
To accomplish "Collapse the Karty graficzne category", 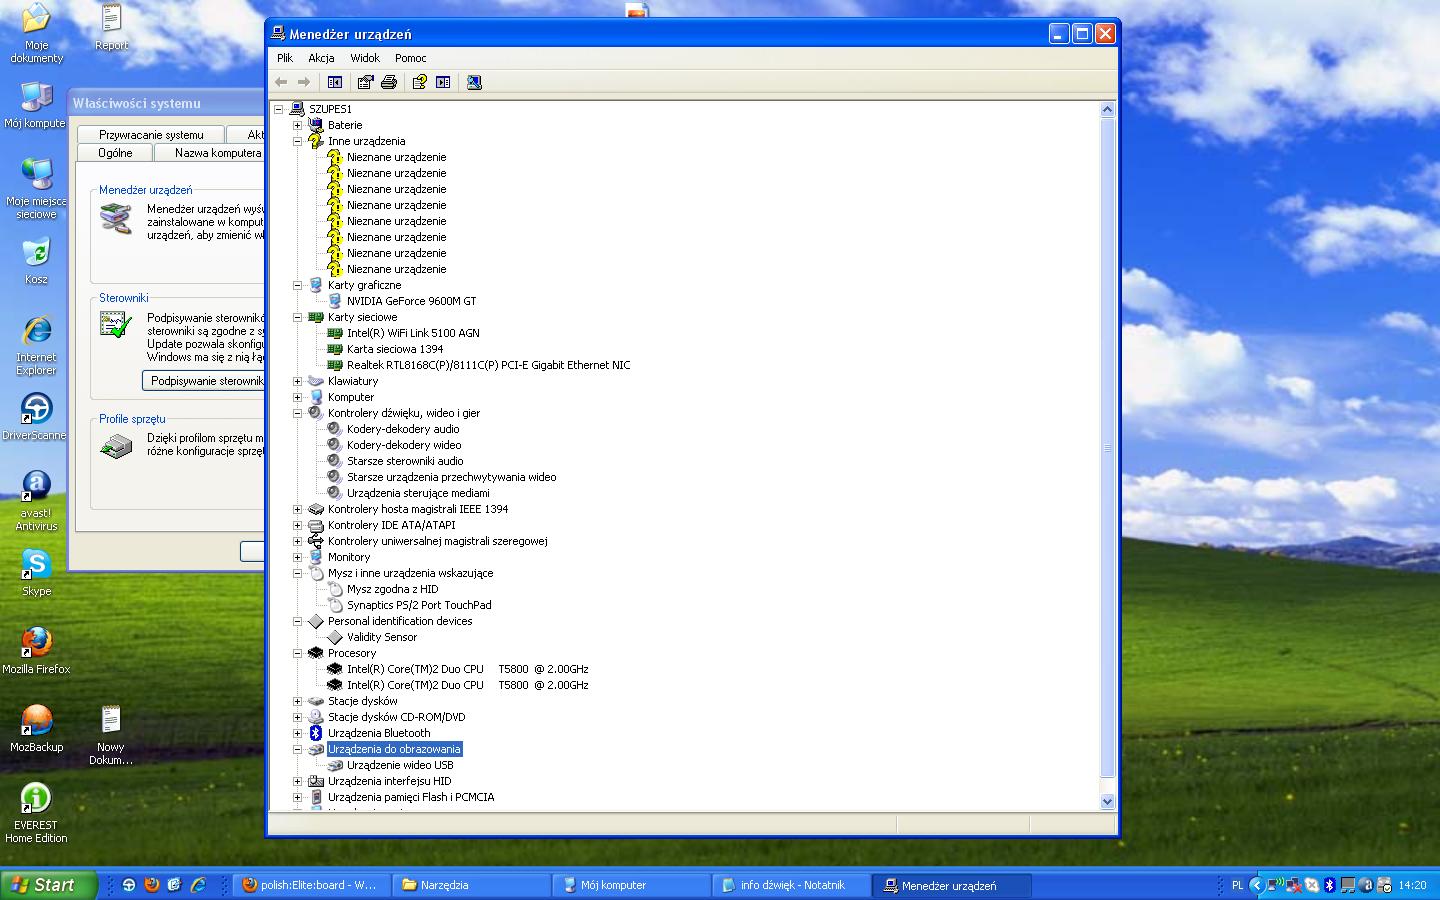I will 297,285.
